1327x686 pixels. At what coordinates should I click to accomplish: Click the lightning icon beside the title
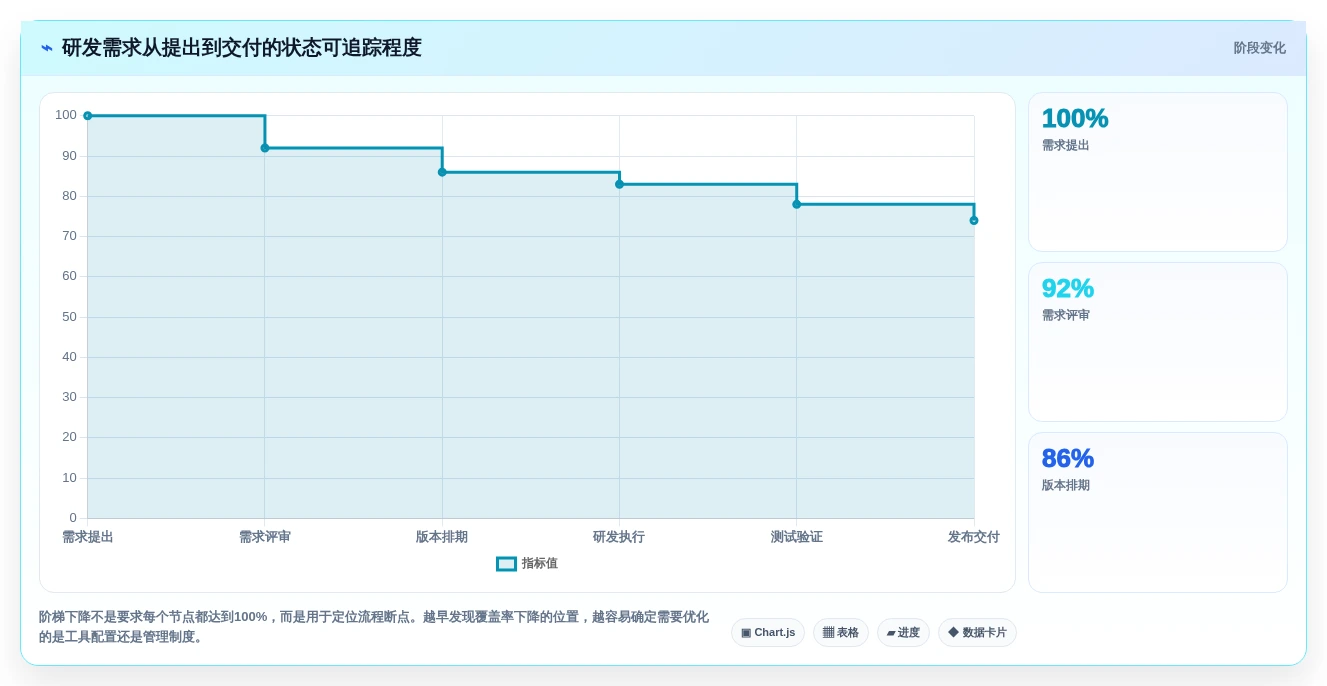point(47,48)
